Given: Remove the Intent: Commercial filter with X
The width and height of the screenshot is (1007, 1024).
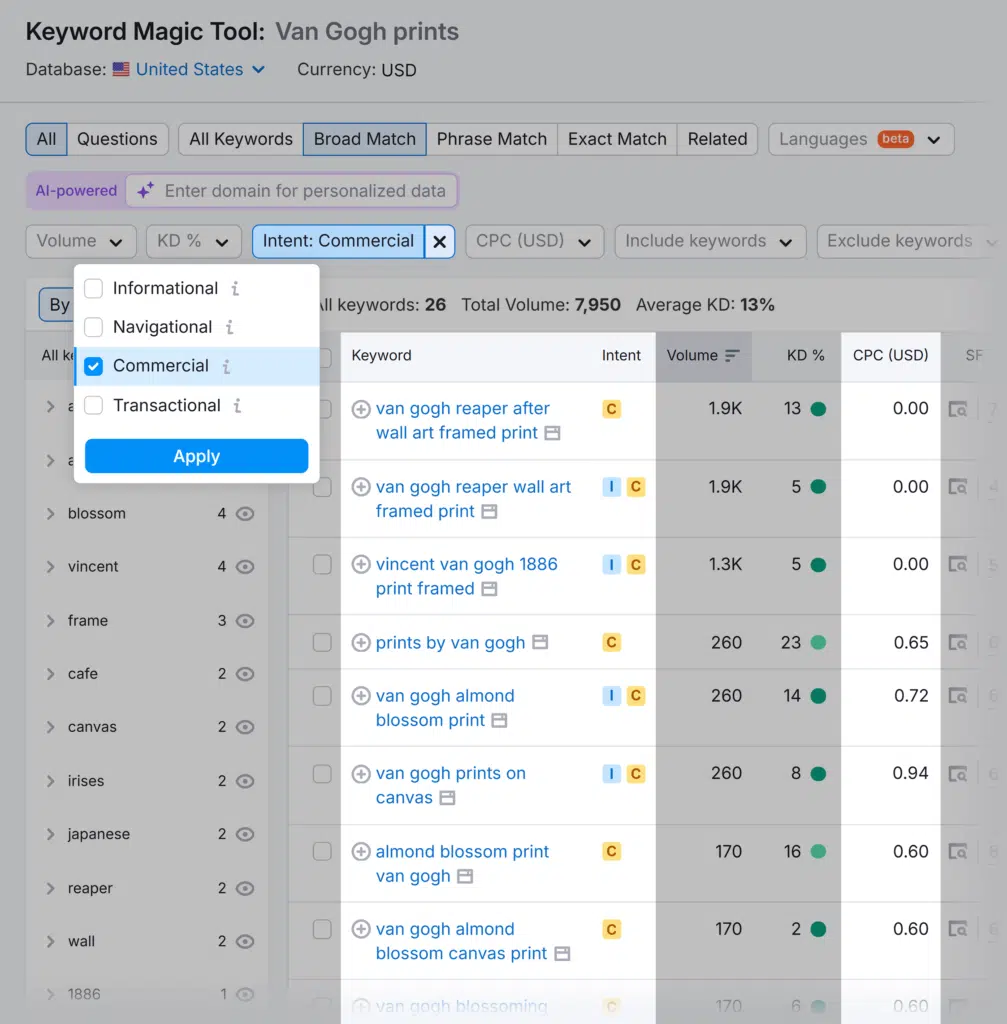Looking at the screenshot, I should [440, 241].
